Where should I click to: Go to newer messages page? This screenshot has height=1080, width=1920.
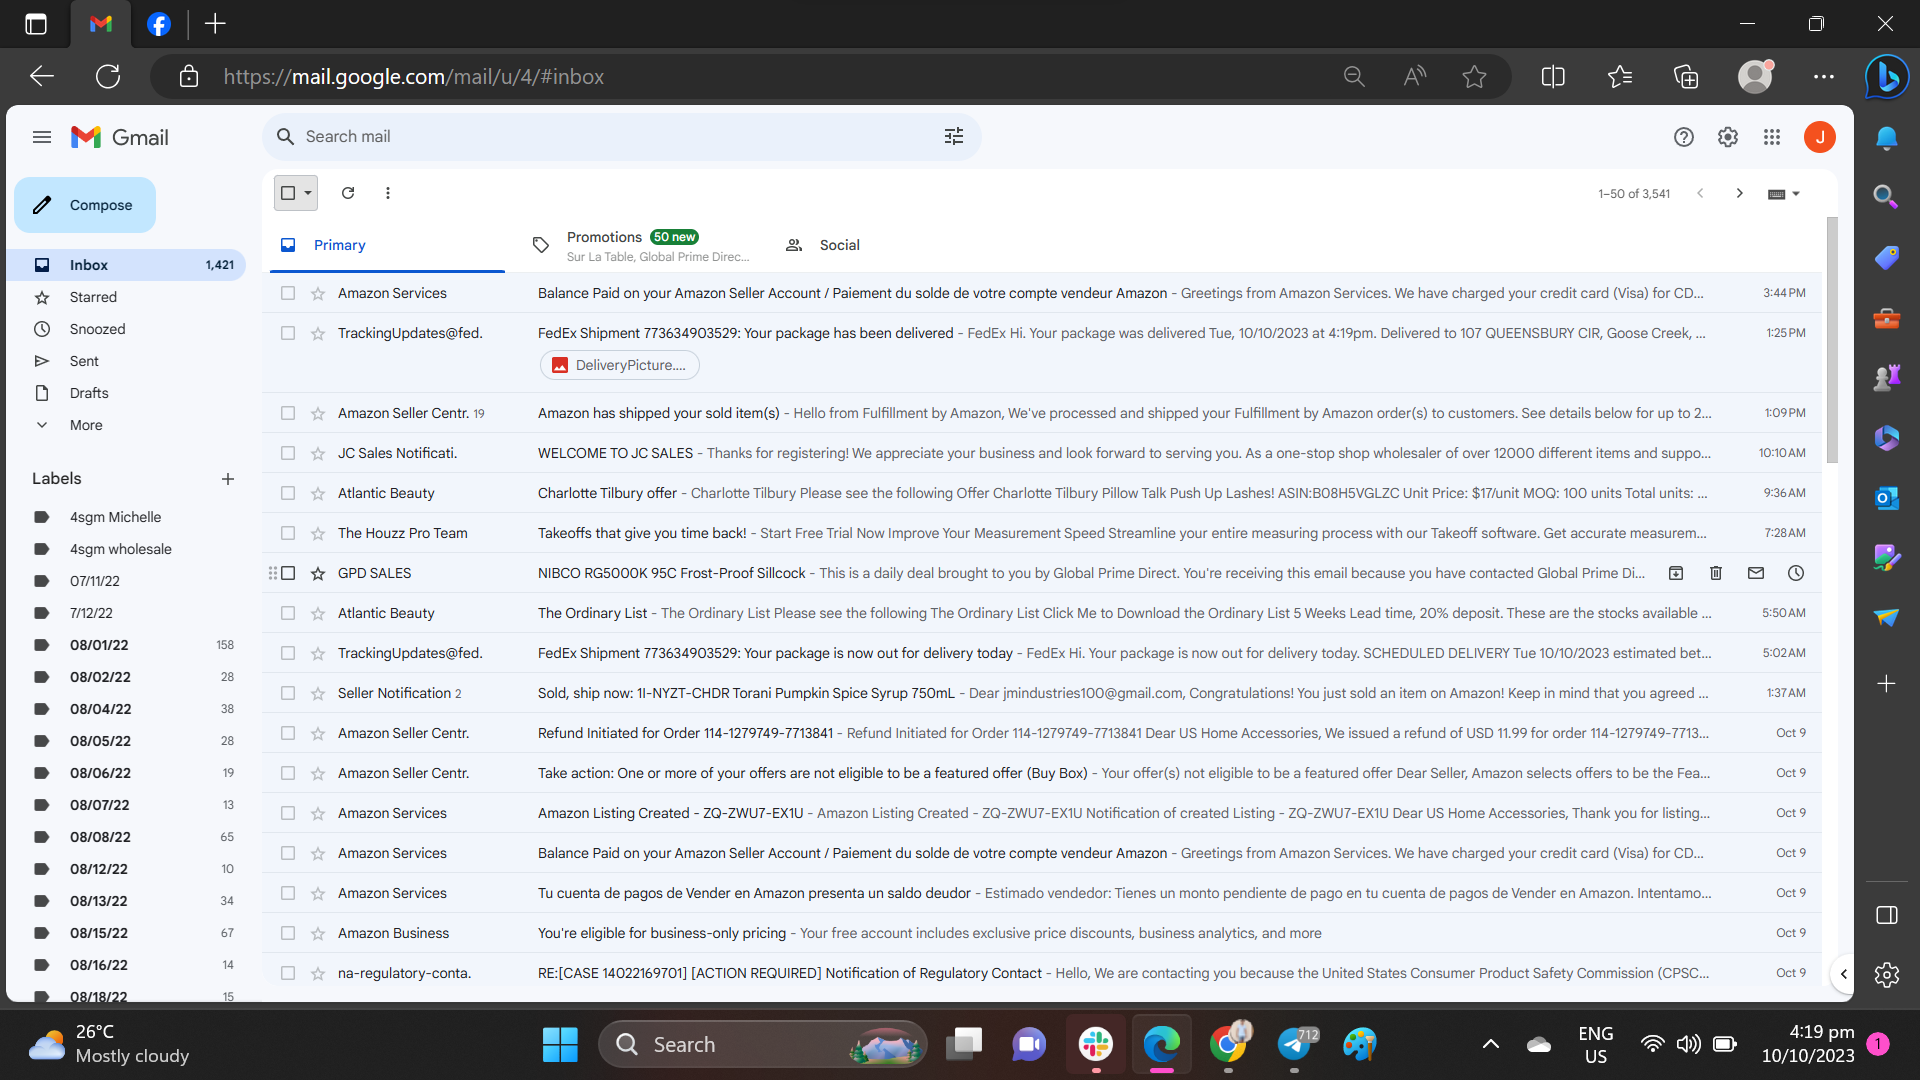pos(1700,193)
